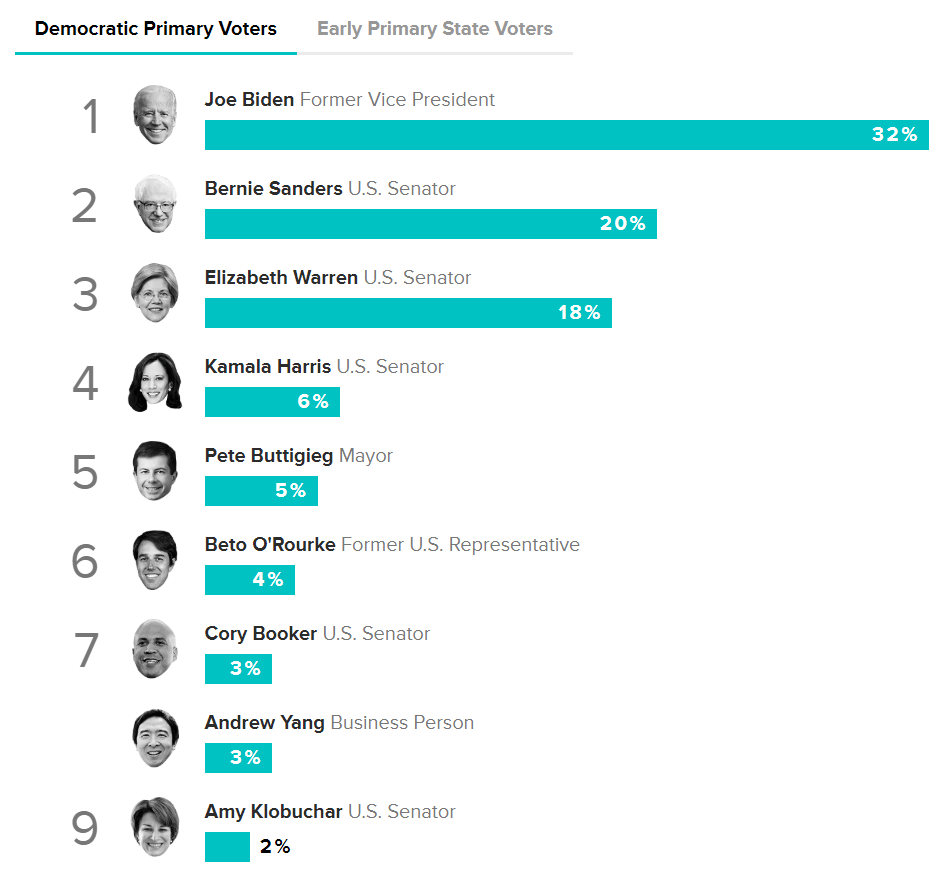Click Kamala Harris' portrait image
951x880 pixels.
pyautogui.click(x=155, y=382)
